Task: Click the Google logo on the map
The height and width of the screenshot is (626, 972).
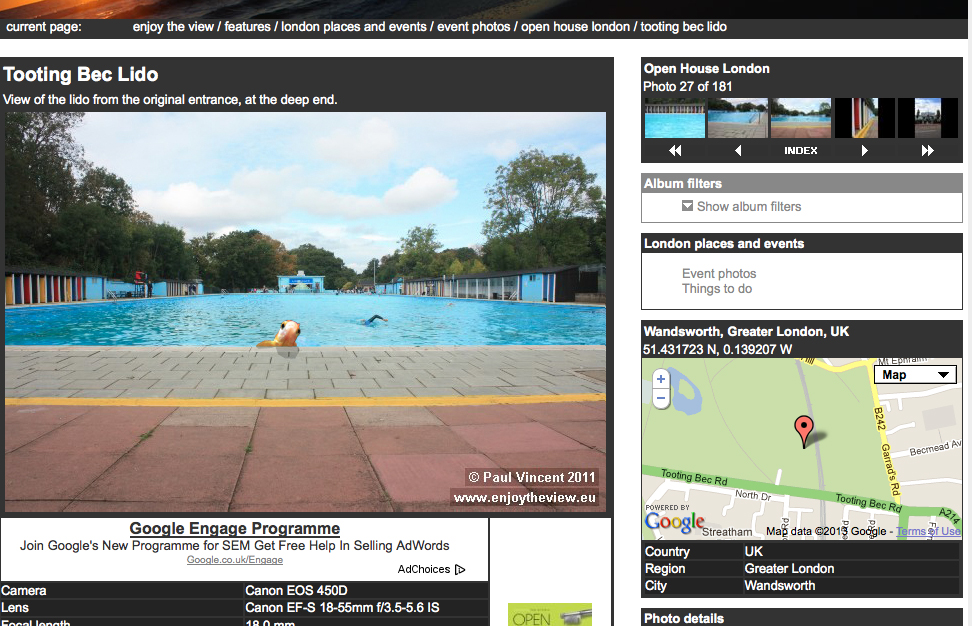Action: coord(674,521)
